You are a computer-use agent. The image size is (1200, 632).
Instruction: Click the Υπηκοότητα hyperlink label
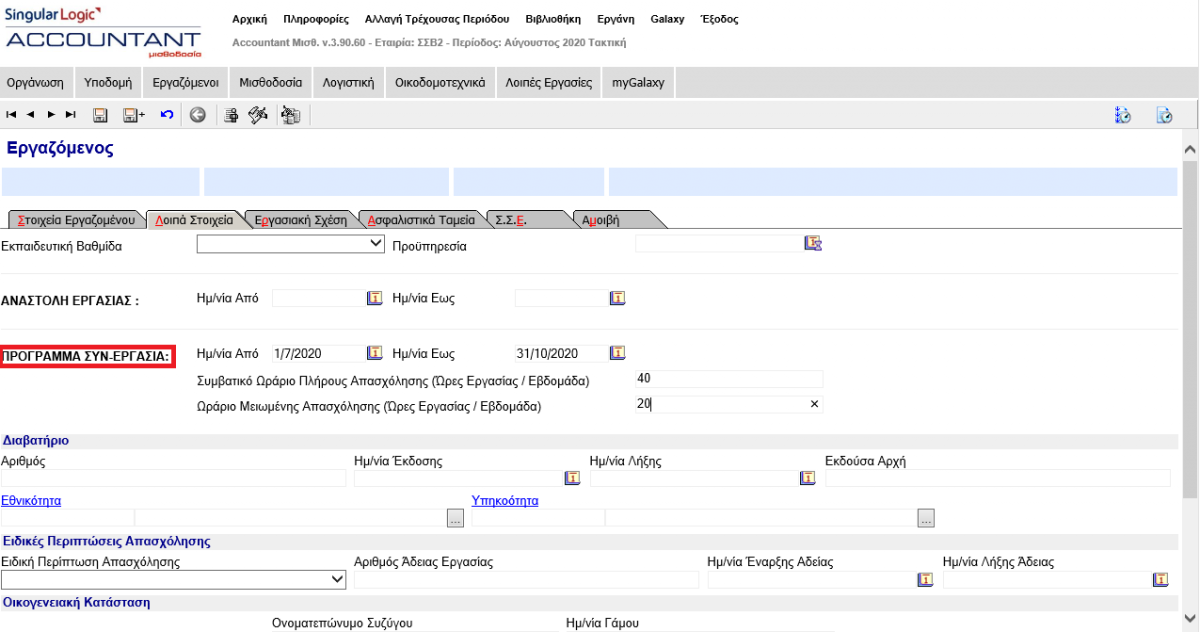505,500
